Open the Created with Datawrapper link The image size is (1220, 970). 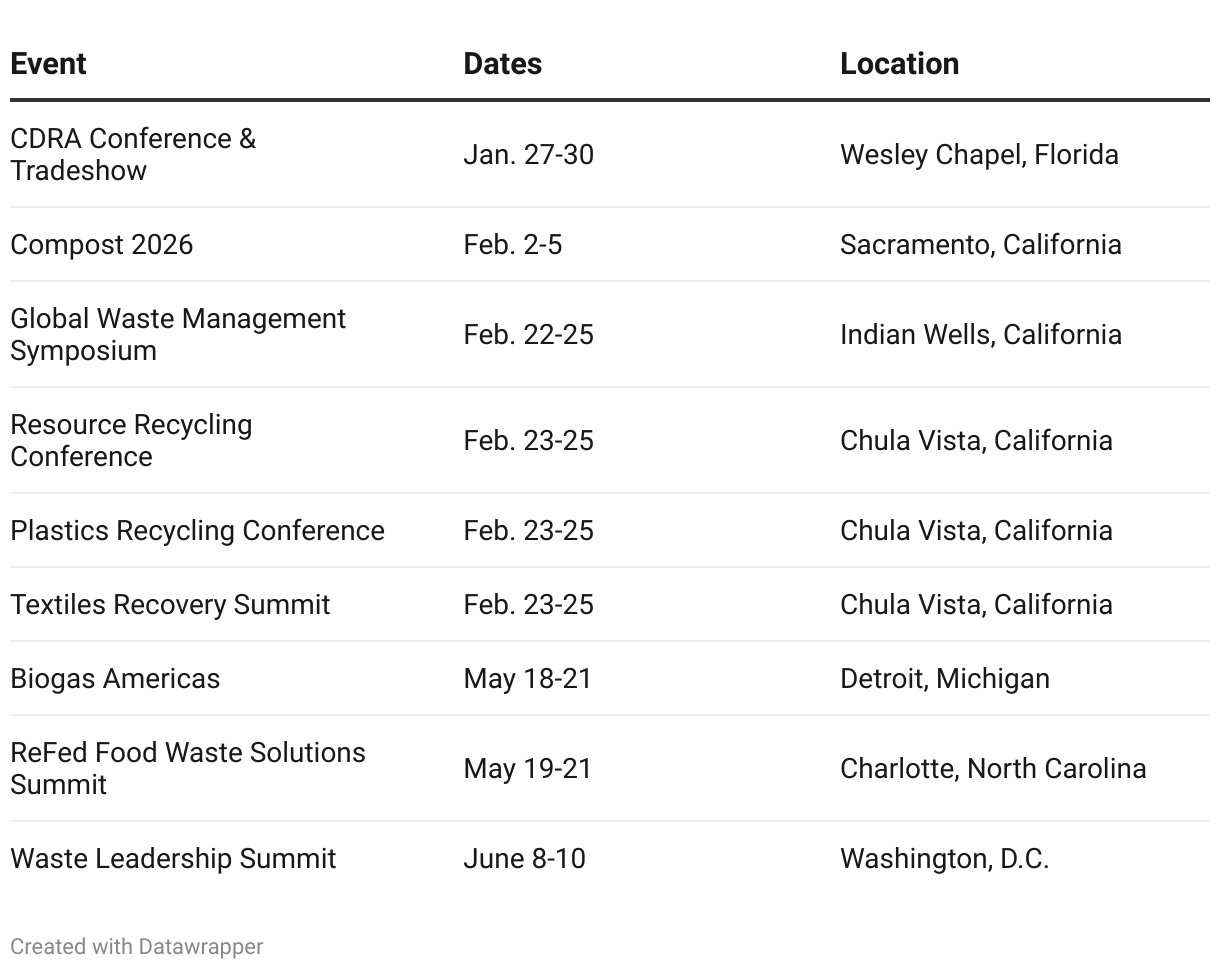point(137,946)
